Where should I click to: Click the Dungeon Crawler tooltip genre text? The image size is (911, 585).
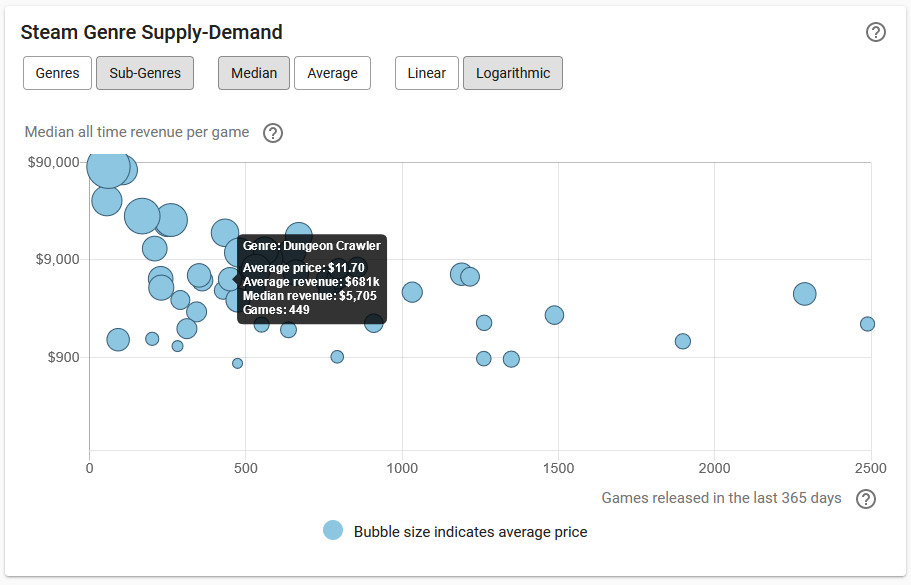tap(311, 246)
